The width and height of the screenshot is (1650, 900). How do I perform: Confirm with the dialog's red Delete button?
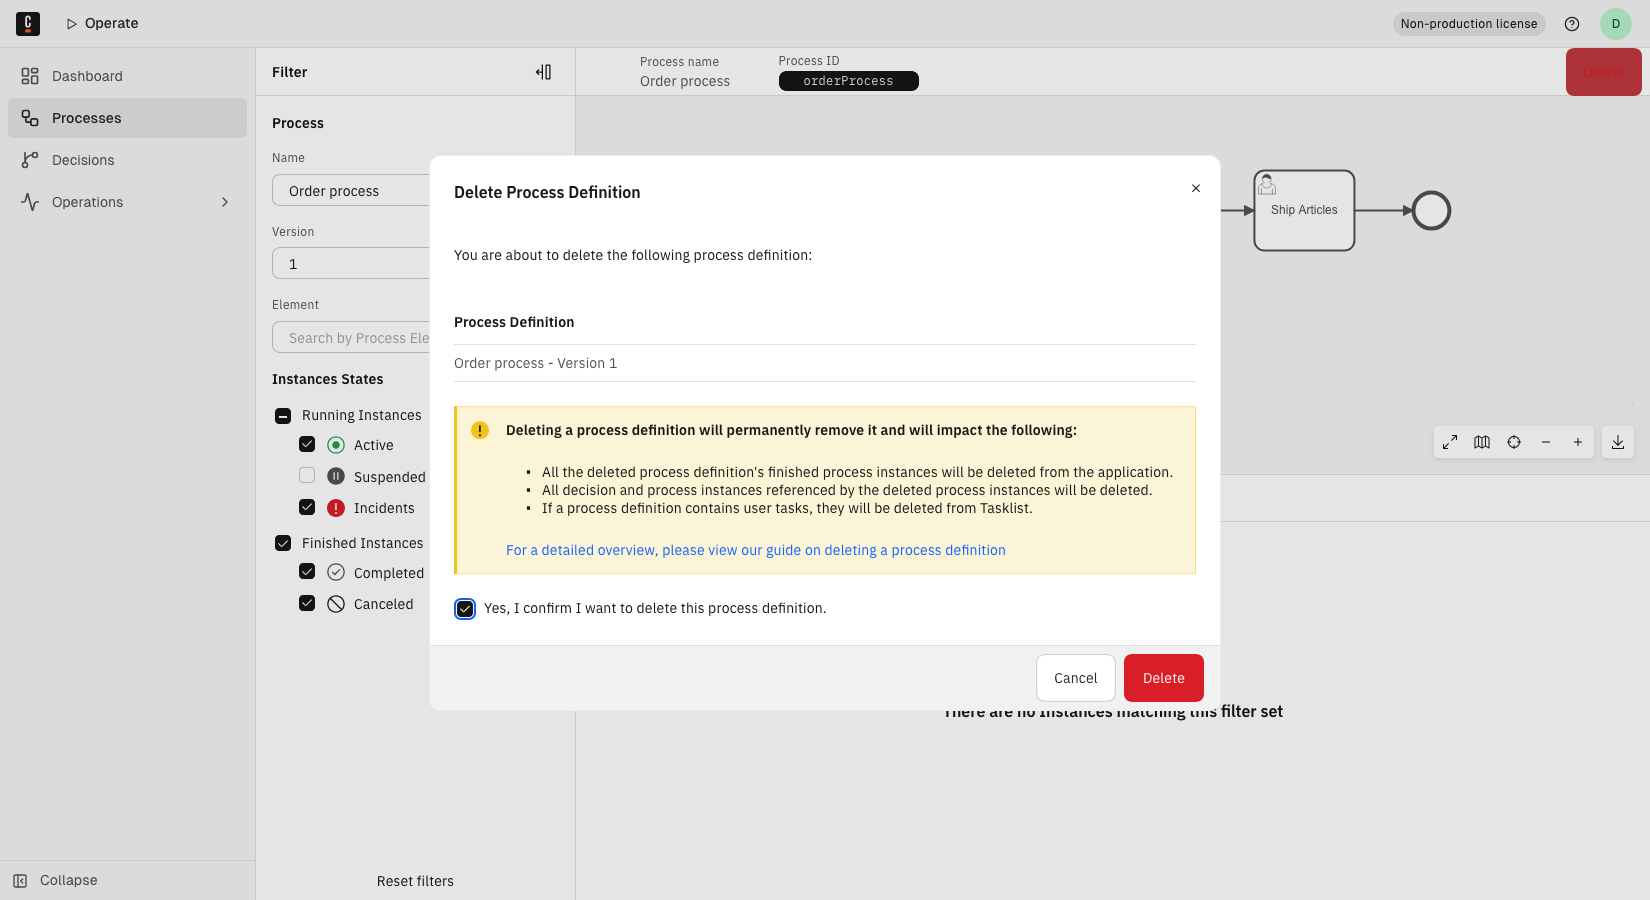[x=1164, y=678]
